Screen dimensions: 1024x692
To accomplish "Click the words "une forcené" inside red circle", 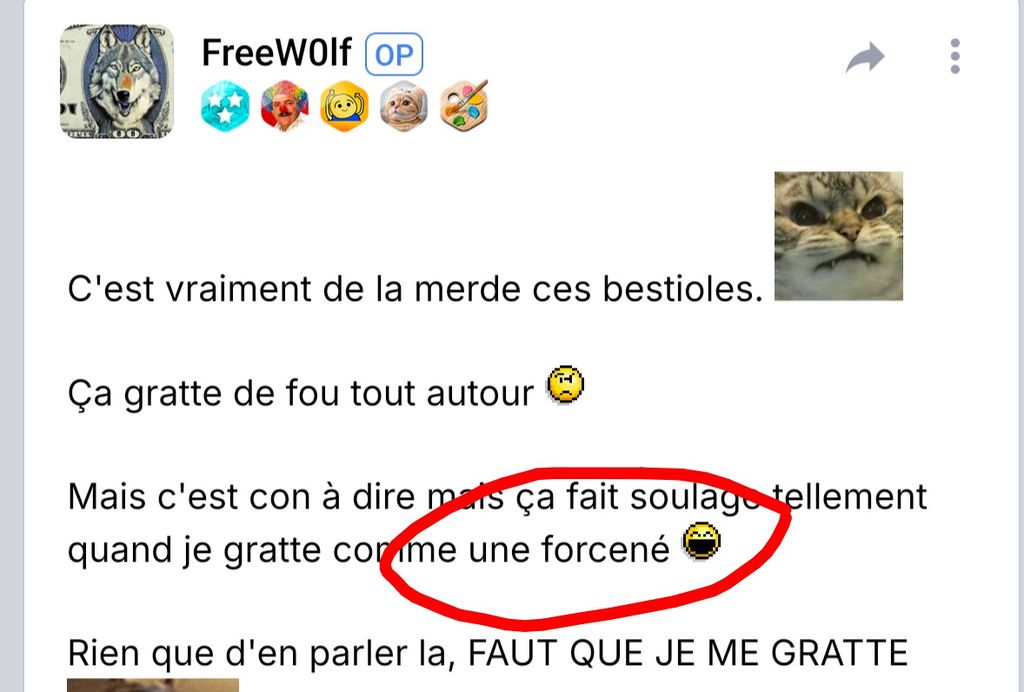I will click(569, 550).
